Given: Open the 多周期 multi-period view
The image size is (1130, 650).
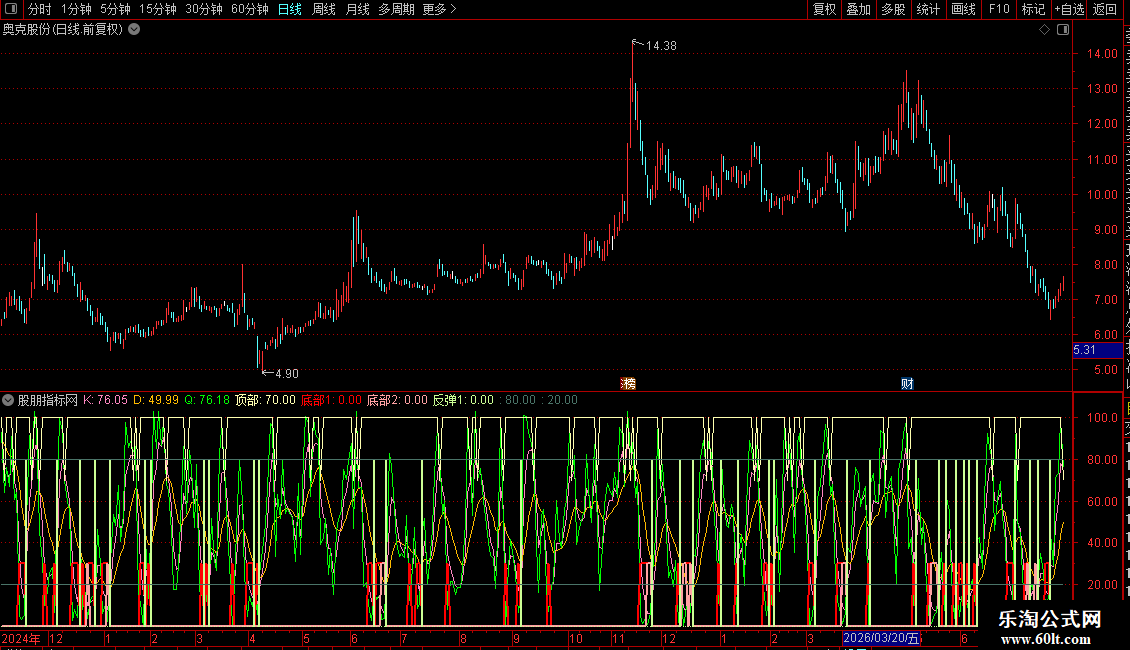Looking at the screenshot, I should point(396,9).
